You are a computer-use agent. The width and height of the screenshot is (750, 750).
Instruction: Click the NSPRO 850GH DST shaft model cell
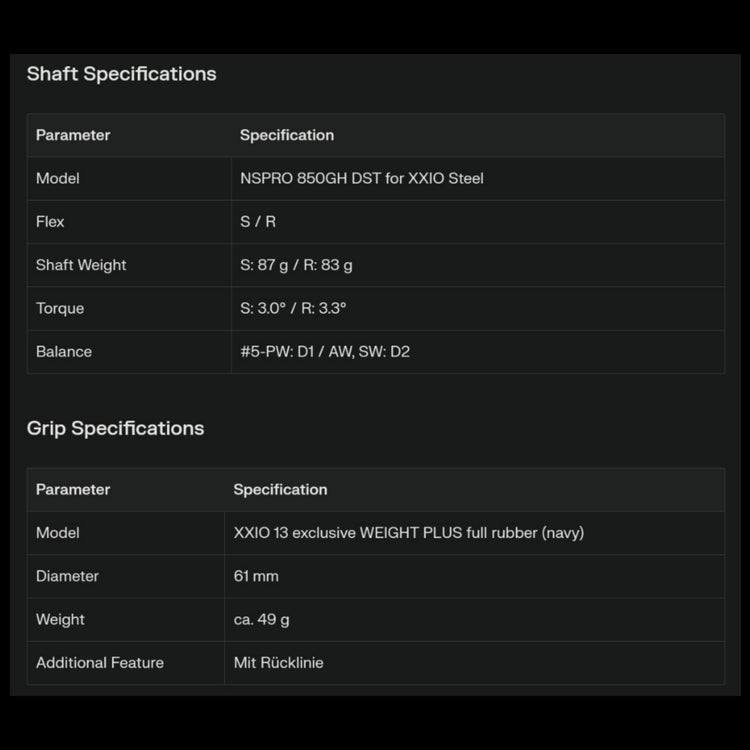361,178
